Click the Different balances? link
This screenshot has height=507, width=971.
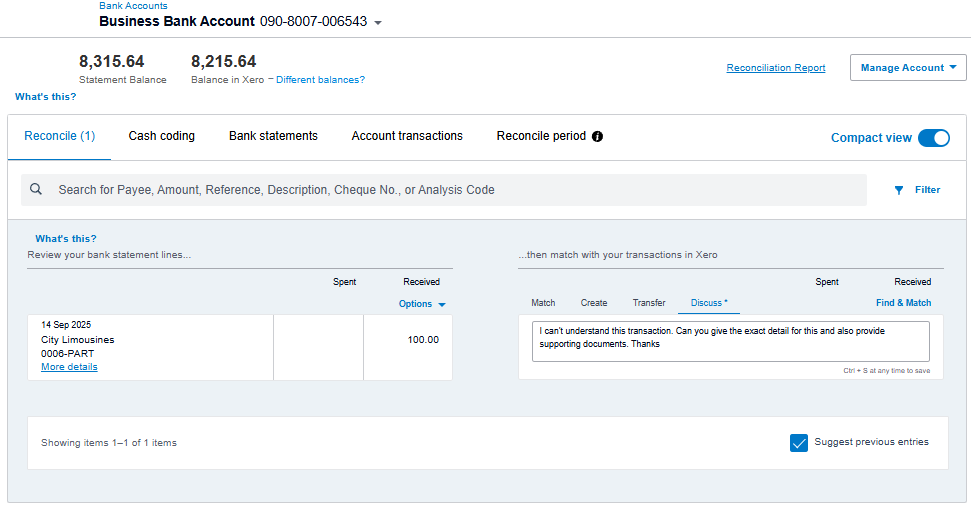tap(320, 80)
